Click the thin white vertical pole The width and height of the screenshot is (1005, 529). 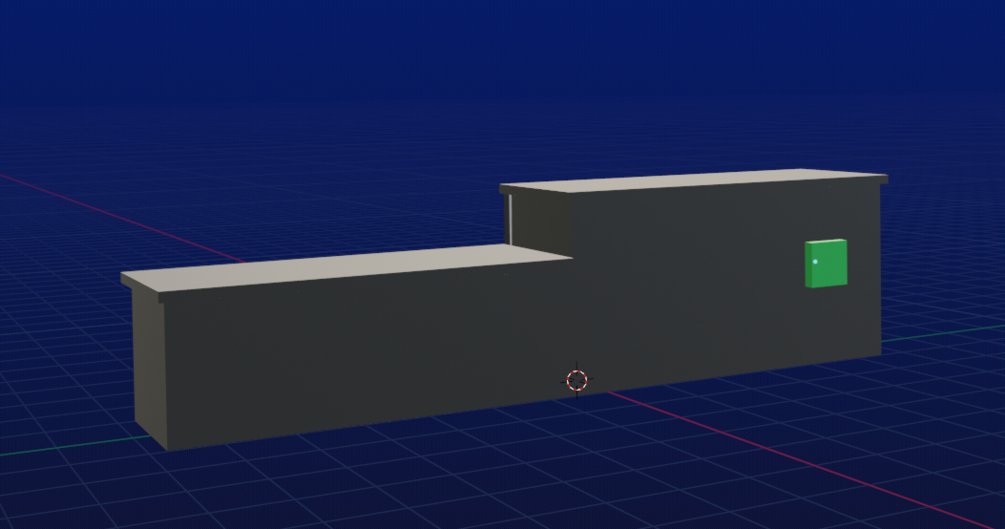(510, 219)
